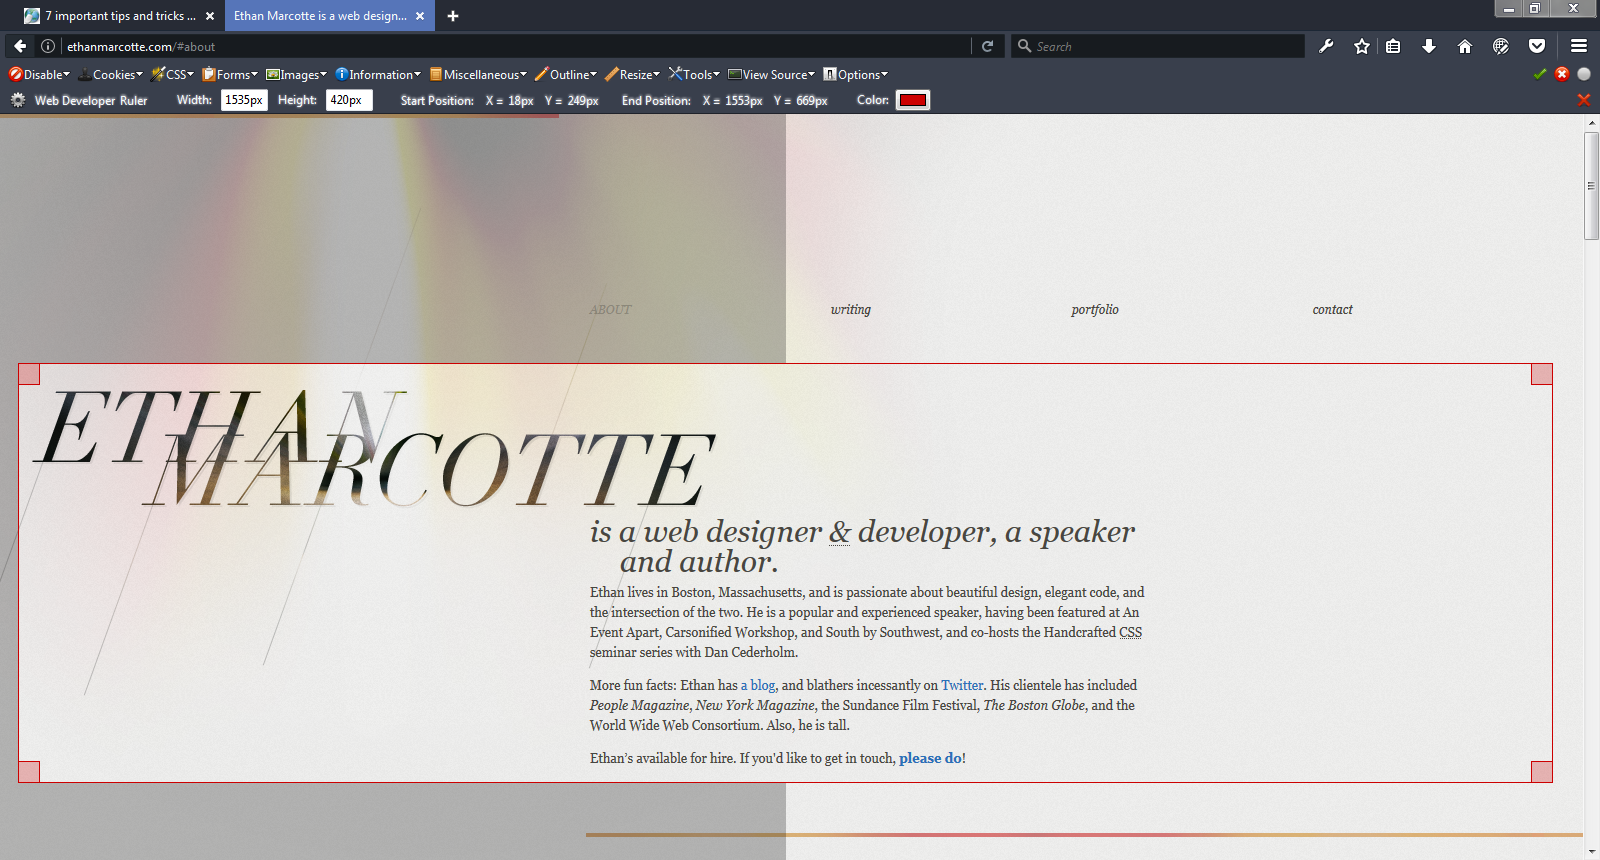Open the Cookies dropdown menu
The image size is (1600, 860).
[x=110, y=74]
